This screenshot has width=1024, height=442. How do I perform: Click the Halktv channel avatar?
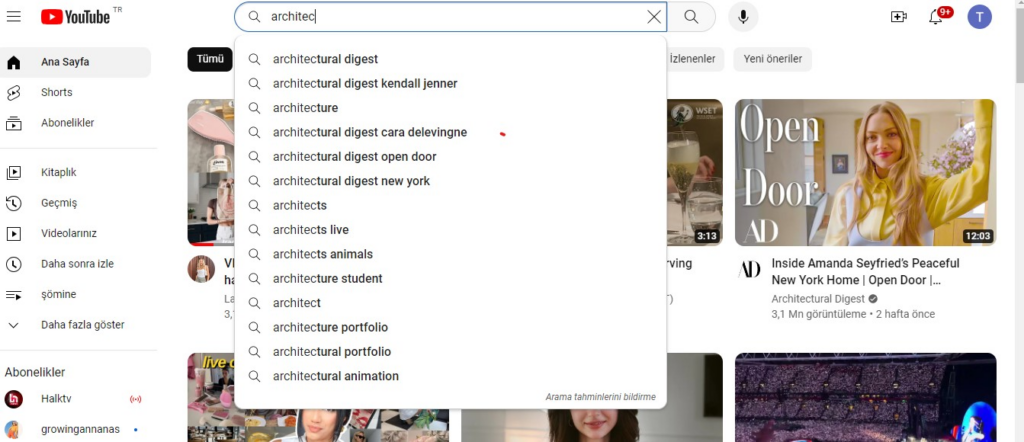pos(14,399)
